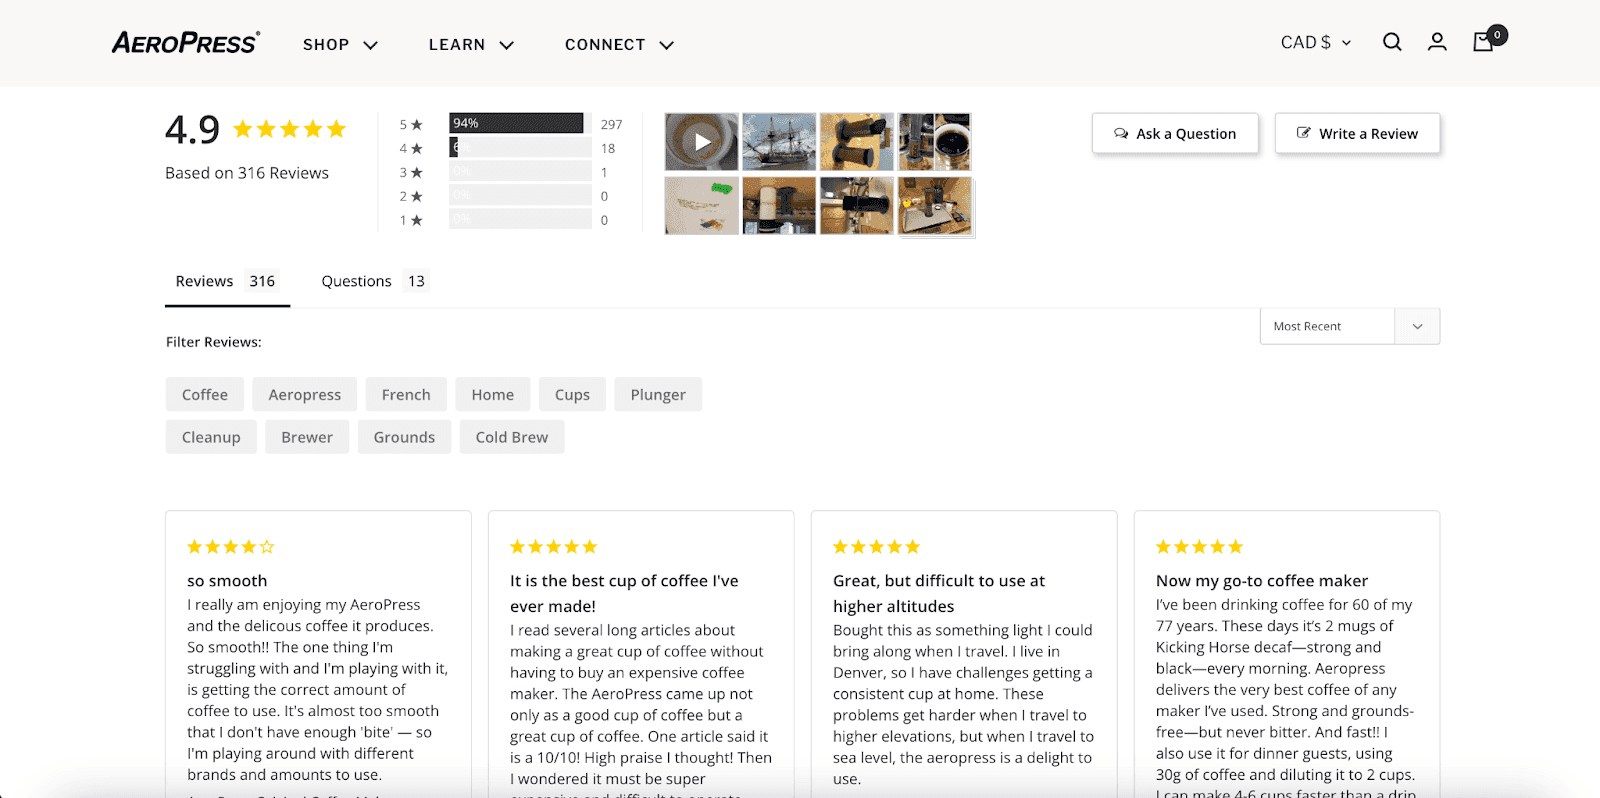Switch to the Reviews tab
Image resolution: width=1600 pixels, height=798 pixels.
(x=227, y=281)
